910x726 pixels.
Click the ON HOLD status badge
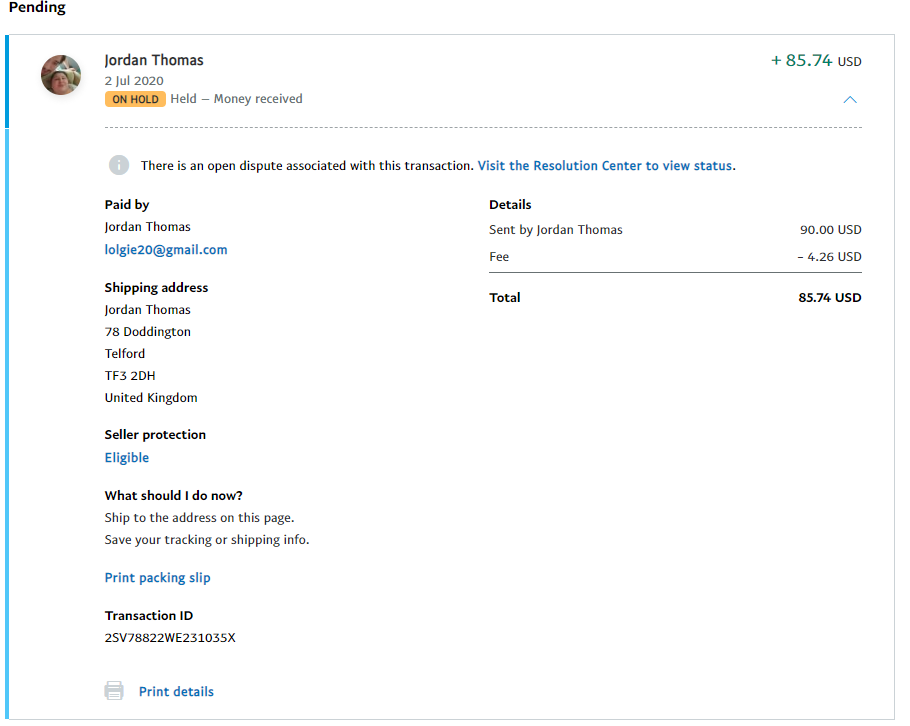pos(135,99)
